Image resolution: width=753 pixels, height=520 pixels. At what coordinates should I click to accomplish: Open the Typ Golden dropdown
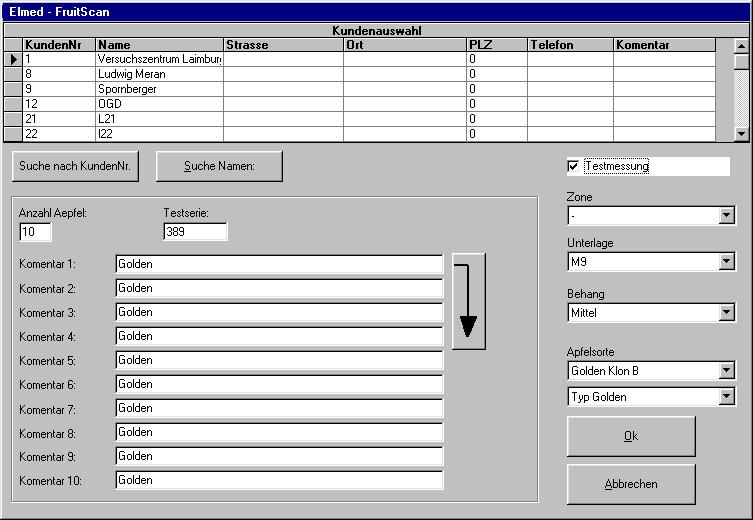click(x=726, y=398)
